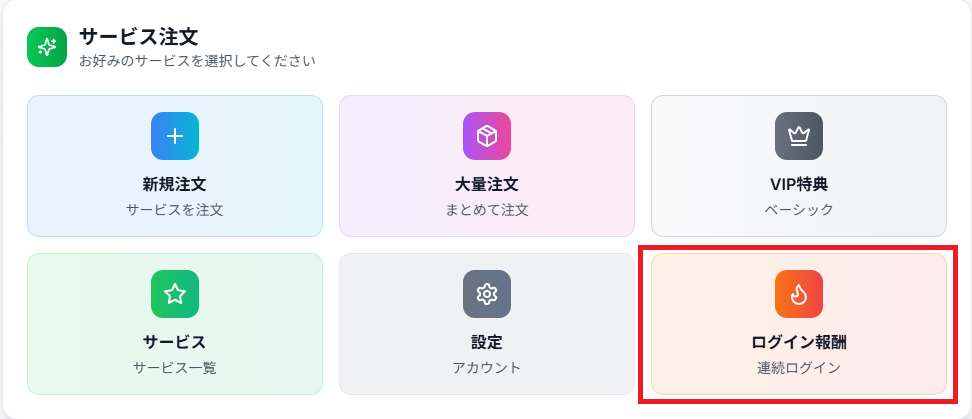
Task: Click the サービス注文 section heading
Action: (x=139, y=37)
